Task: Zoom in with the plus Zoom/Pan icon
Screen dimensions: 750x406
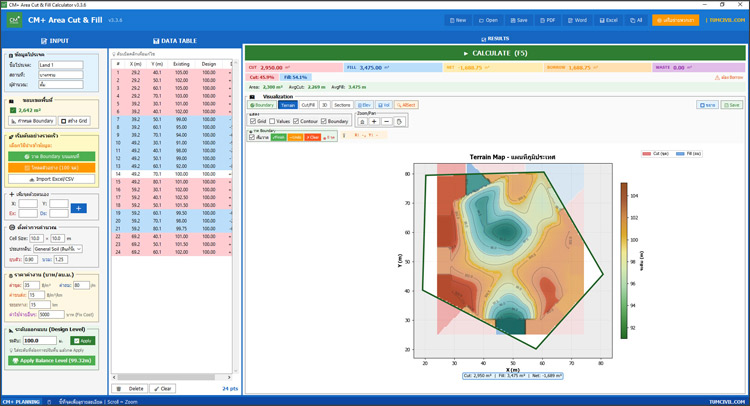Action: pyautogui.click(x=374, y=121)
